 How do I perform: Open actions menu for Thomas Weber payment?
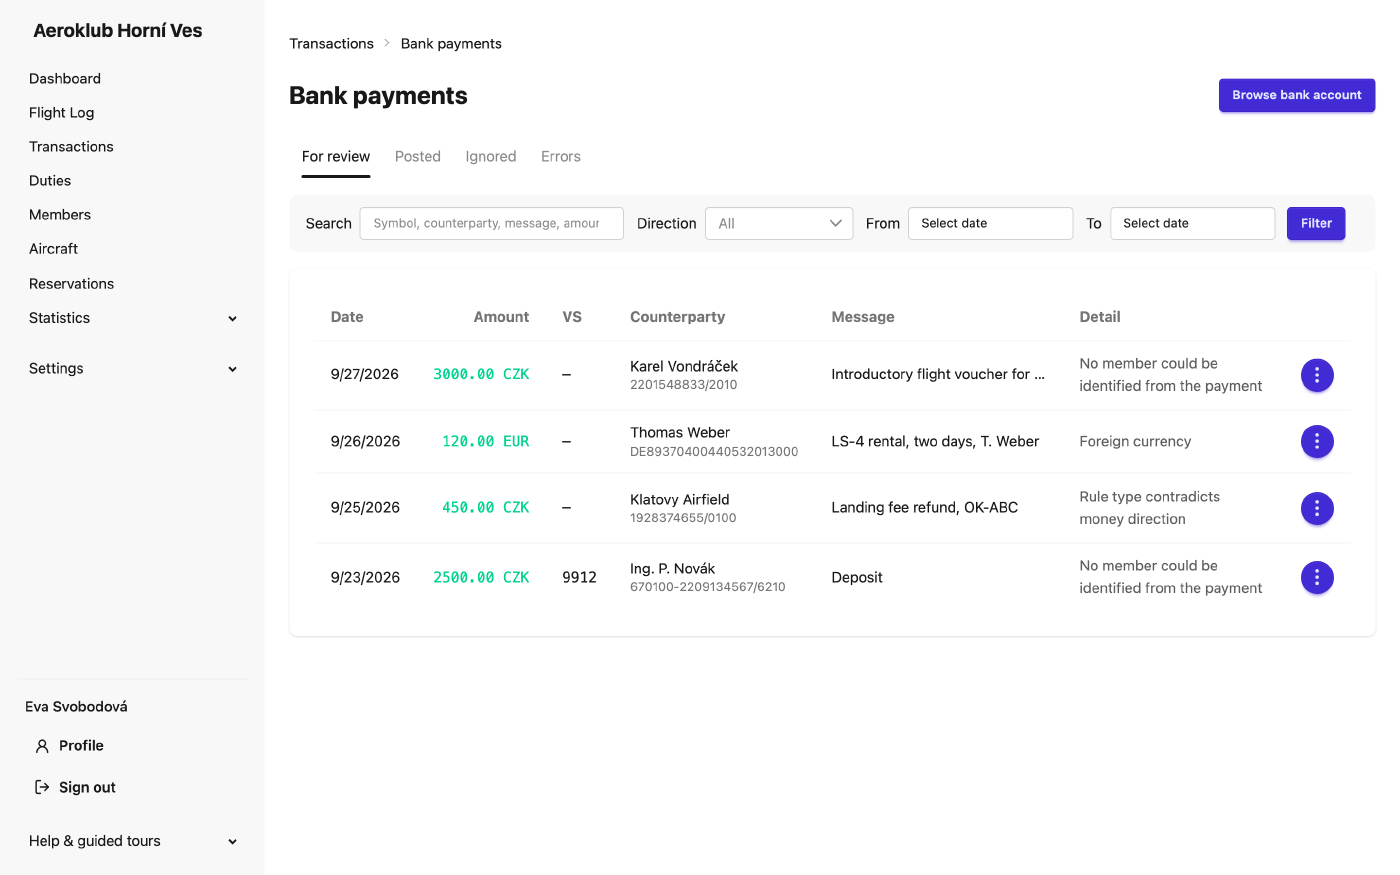[1317, 441]
